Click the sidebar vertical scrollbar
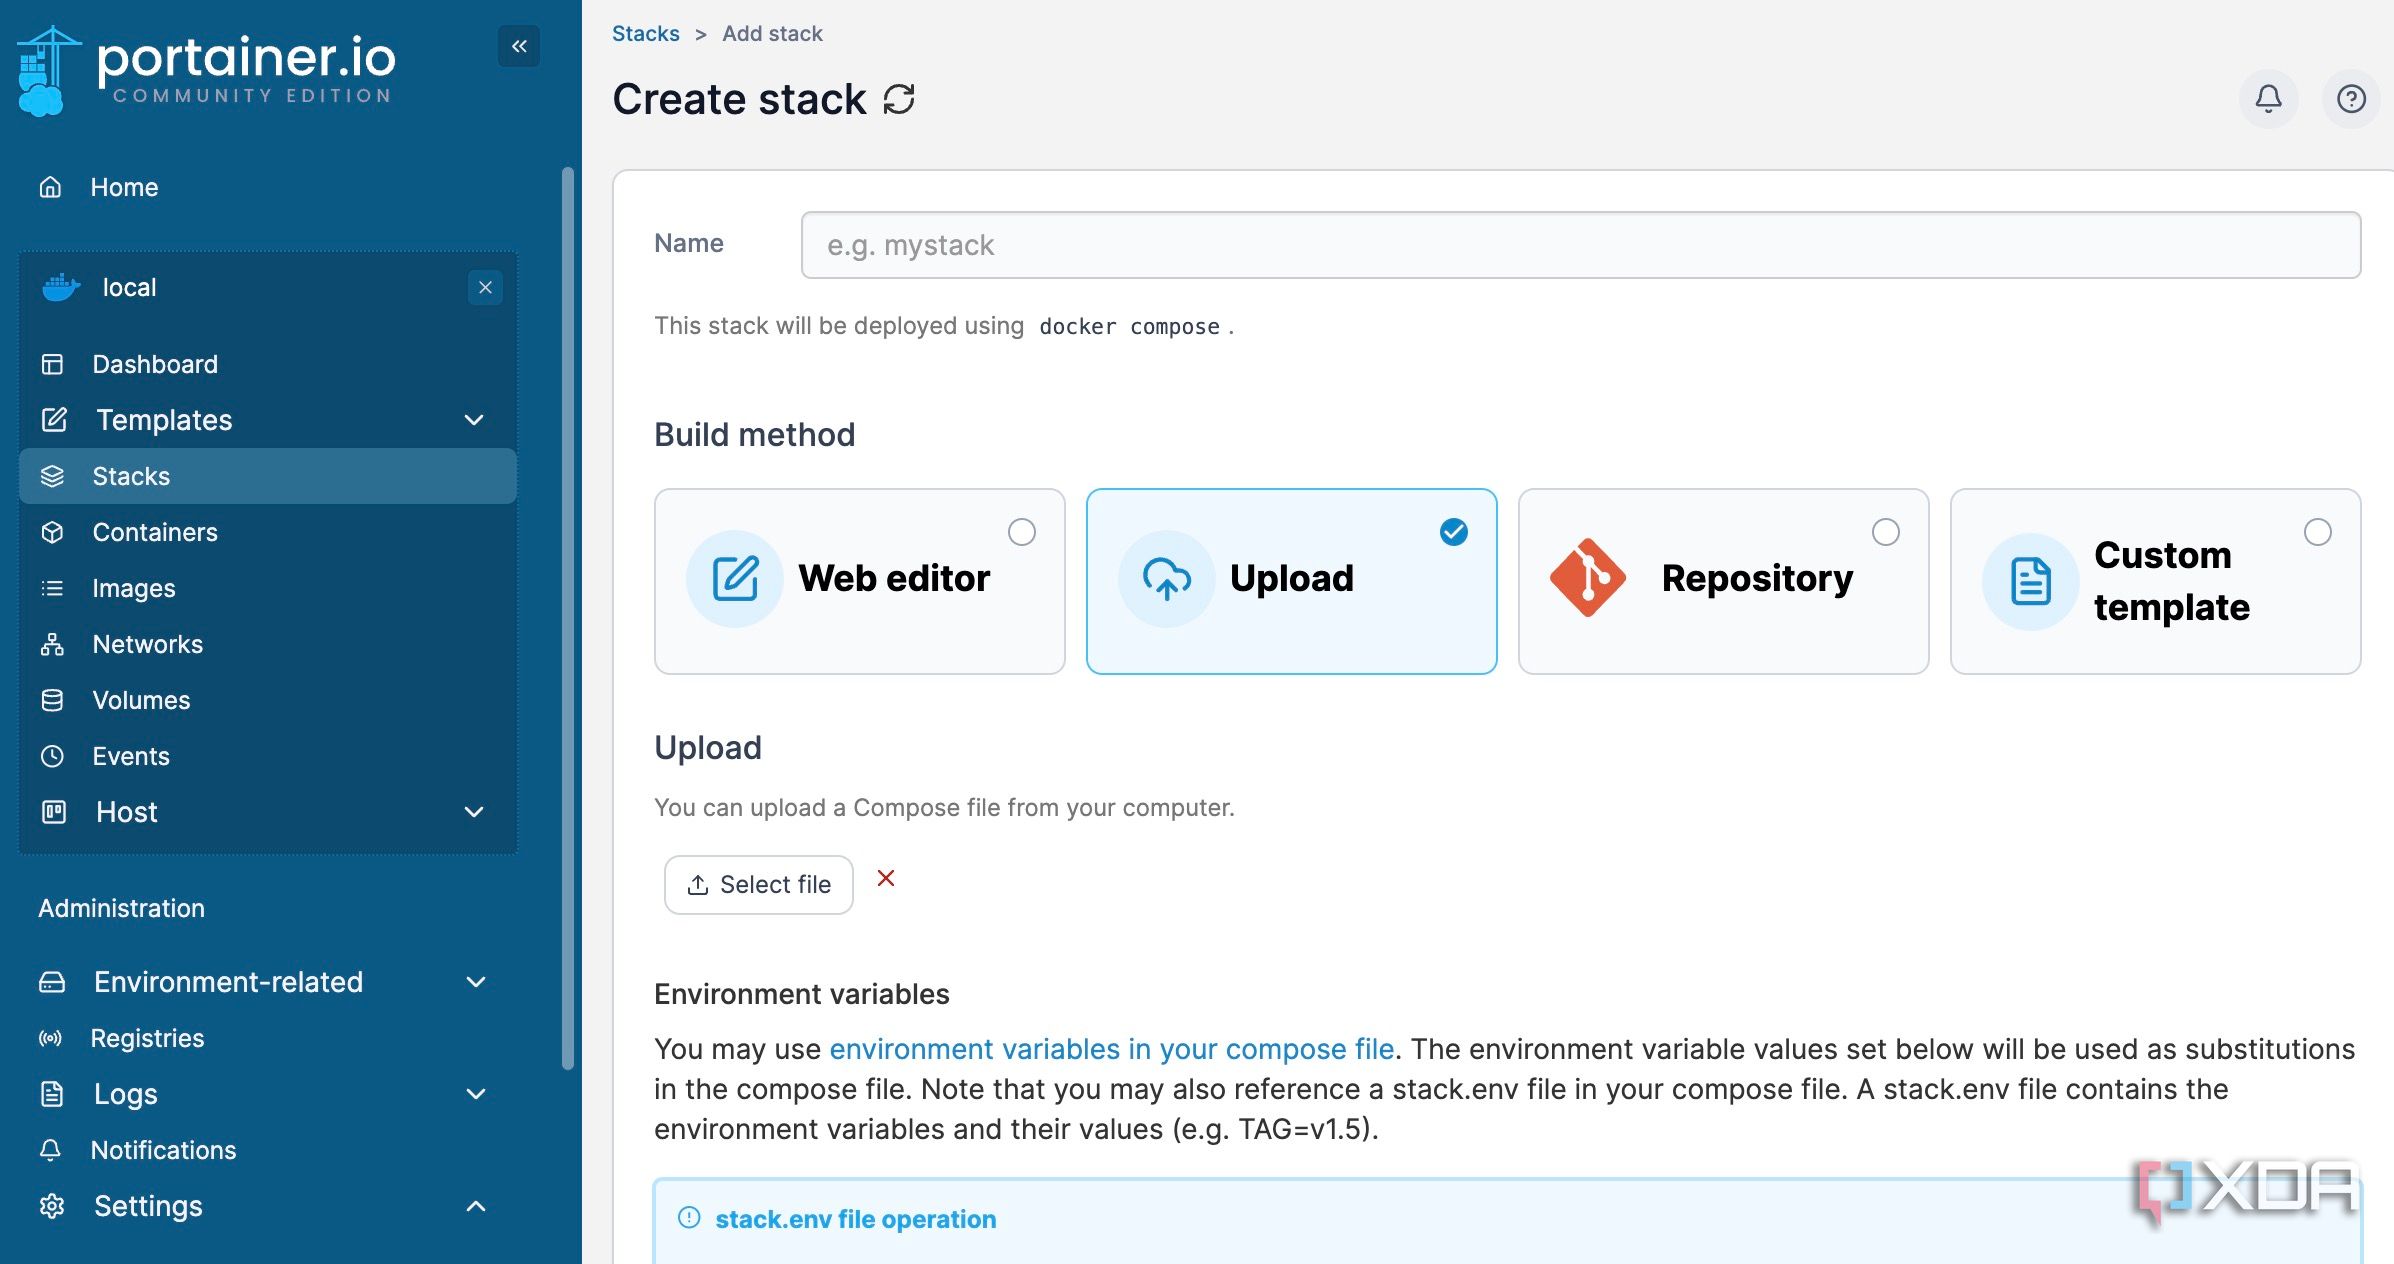 coord(568,618)
